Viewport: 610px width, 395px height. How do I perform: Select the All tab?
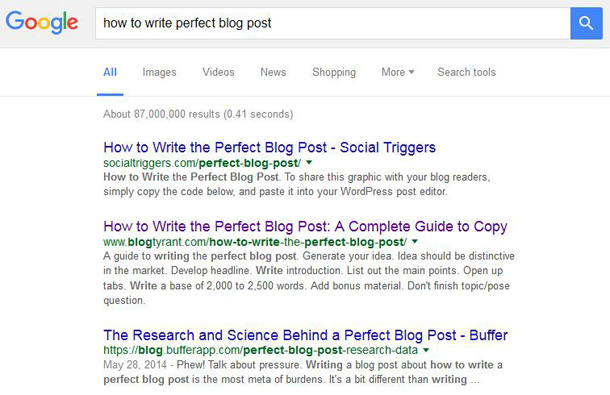tap(110, 72)
